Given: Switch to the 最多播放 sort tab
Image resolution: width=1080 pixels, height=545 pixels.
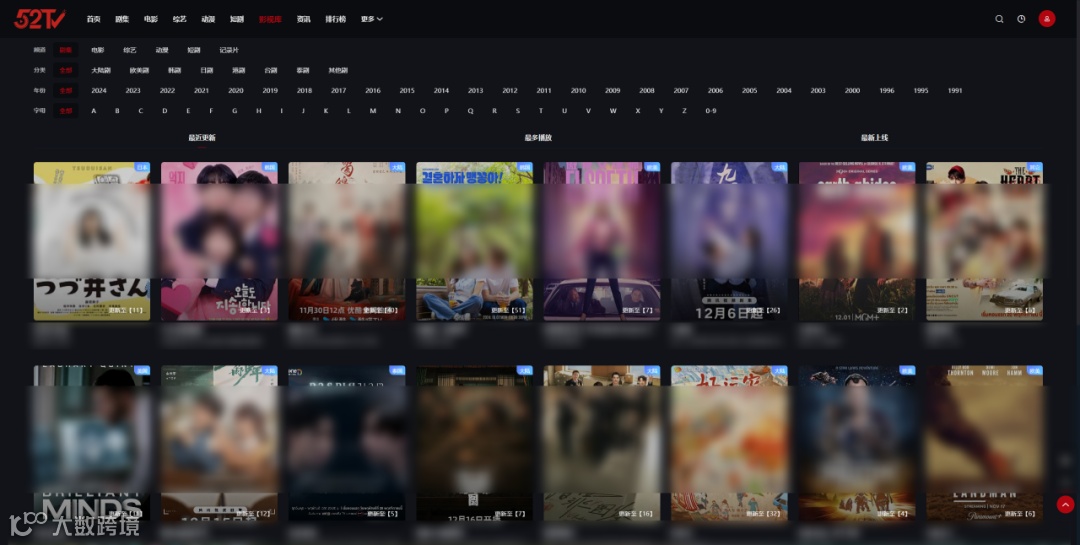Looking at the screenshot, I should point(538,138).
